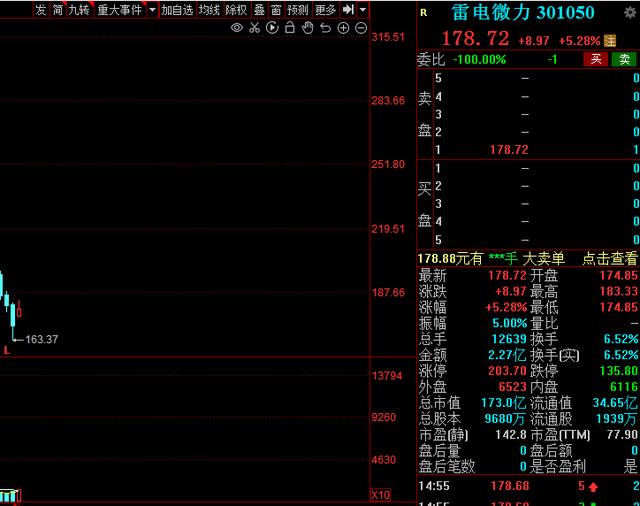This screenshot has height=506, width=640.
Task: Click the green 卖 sell button
Action: (624, 59)
